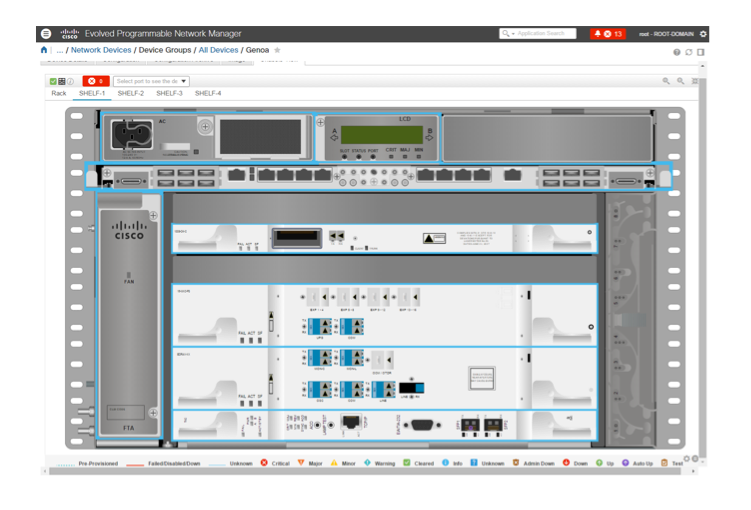Viewport: 751px width, 510px height.
Task: Click plus icon near FTA label
Action: tap(153, 413)
